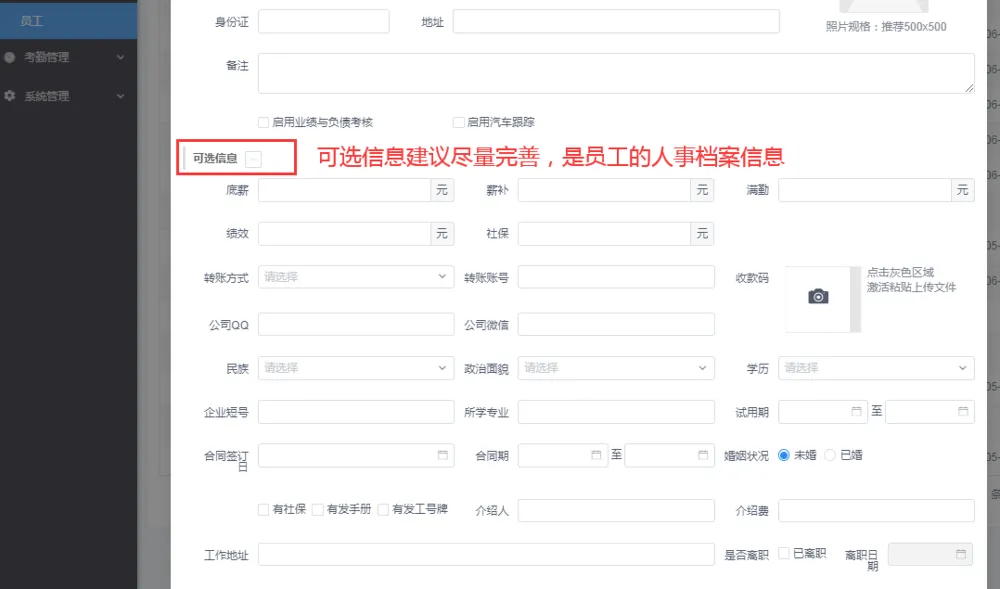Check the 启用汽车跟踪 option

[x=459, y=122]
